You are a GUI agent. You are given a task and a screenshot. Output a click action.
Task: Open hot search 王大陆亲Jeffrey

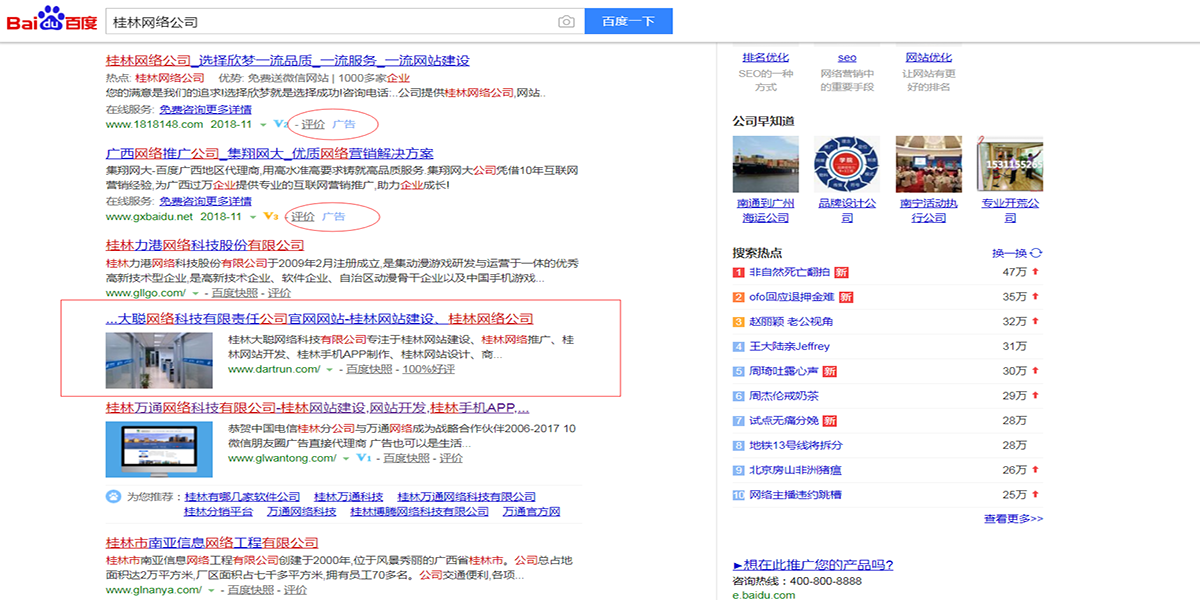789,347
